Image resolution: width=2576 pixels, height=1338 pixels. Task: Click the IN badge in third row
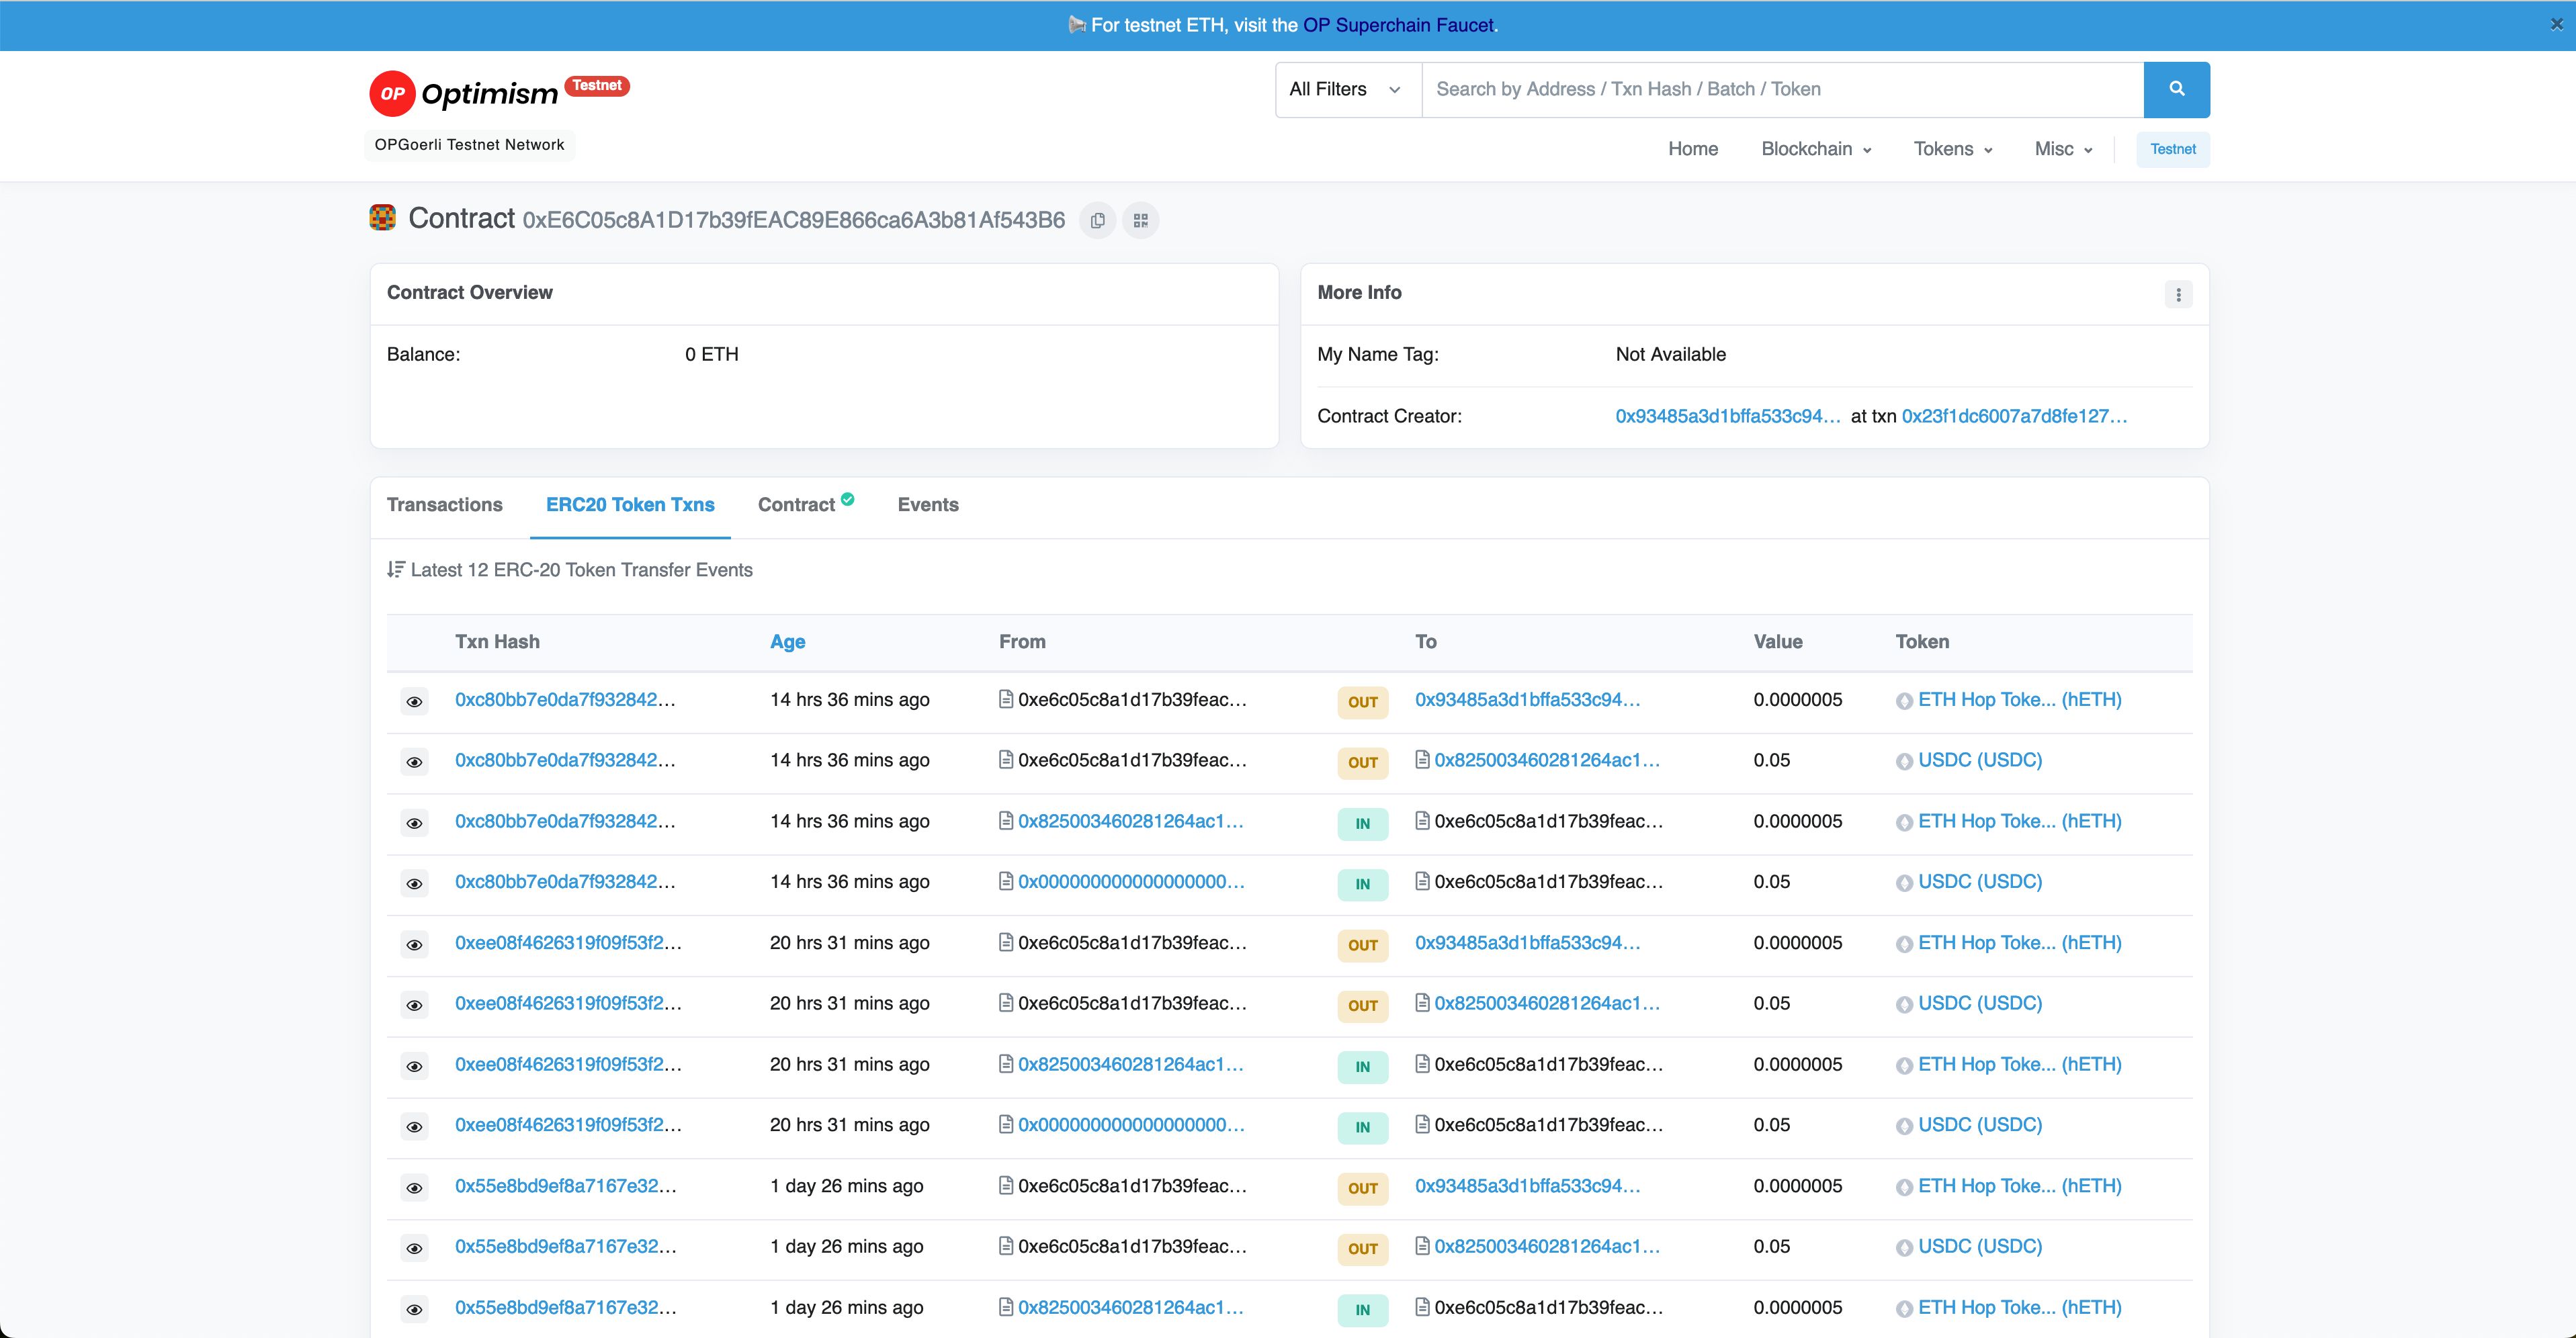(x=1362, y=824)
